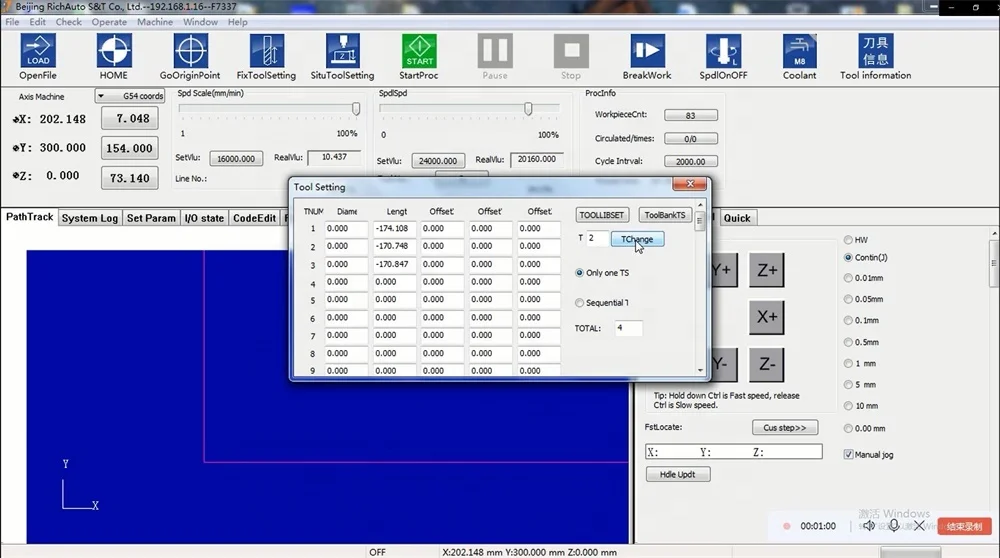The image size is (1000, 558).
Task: Open the Machine menu
Action: click(154, 22)
